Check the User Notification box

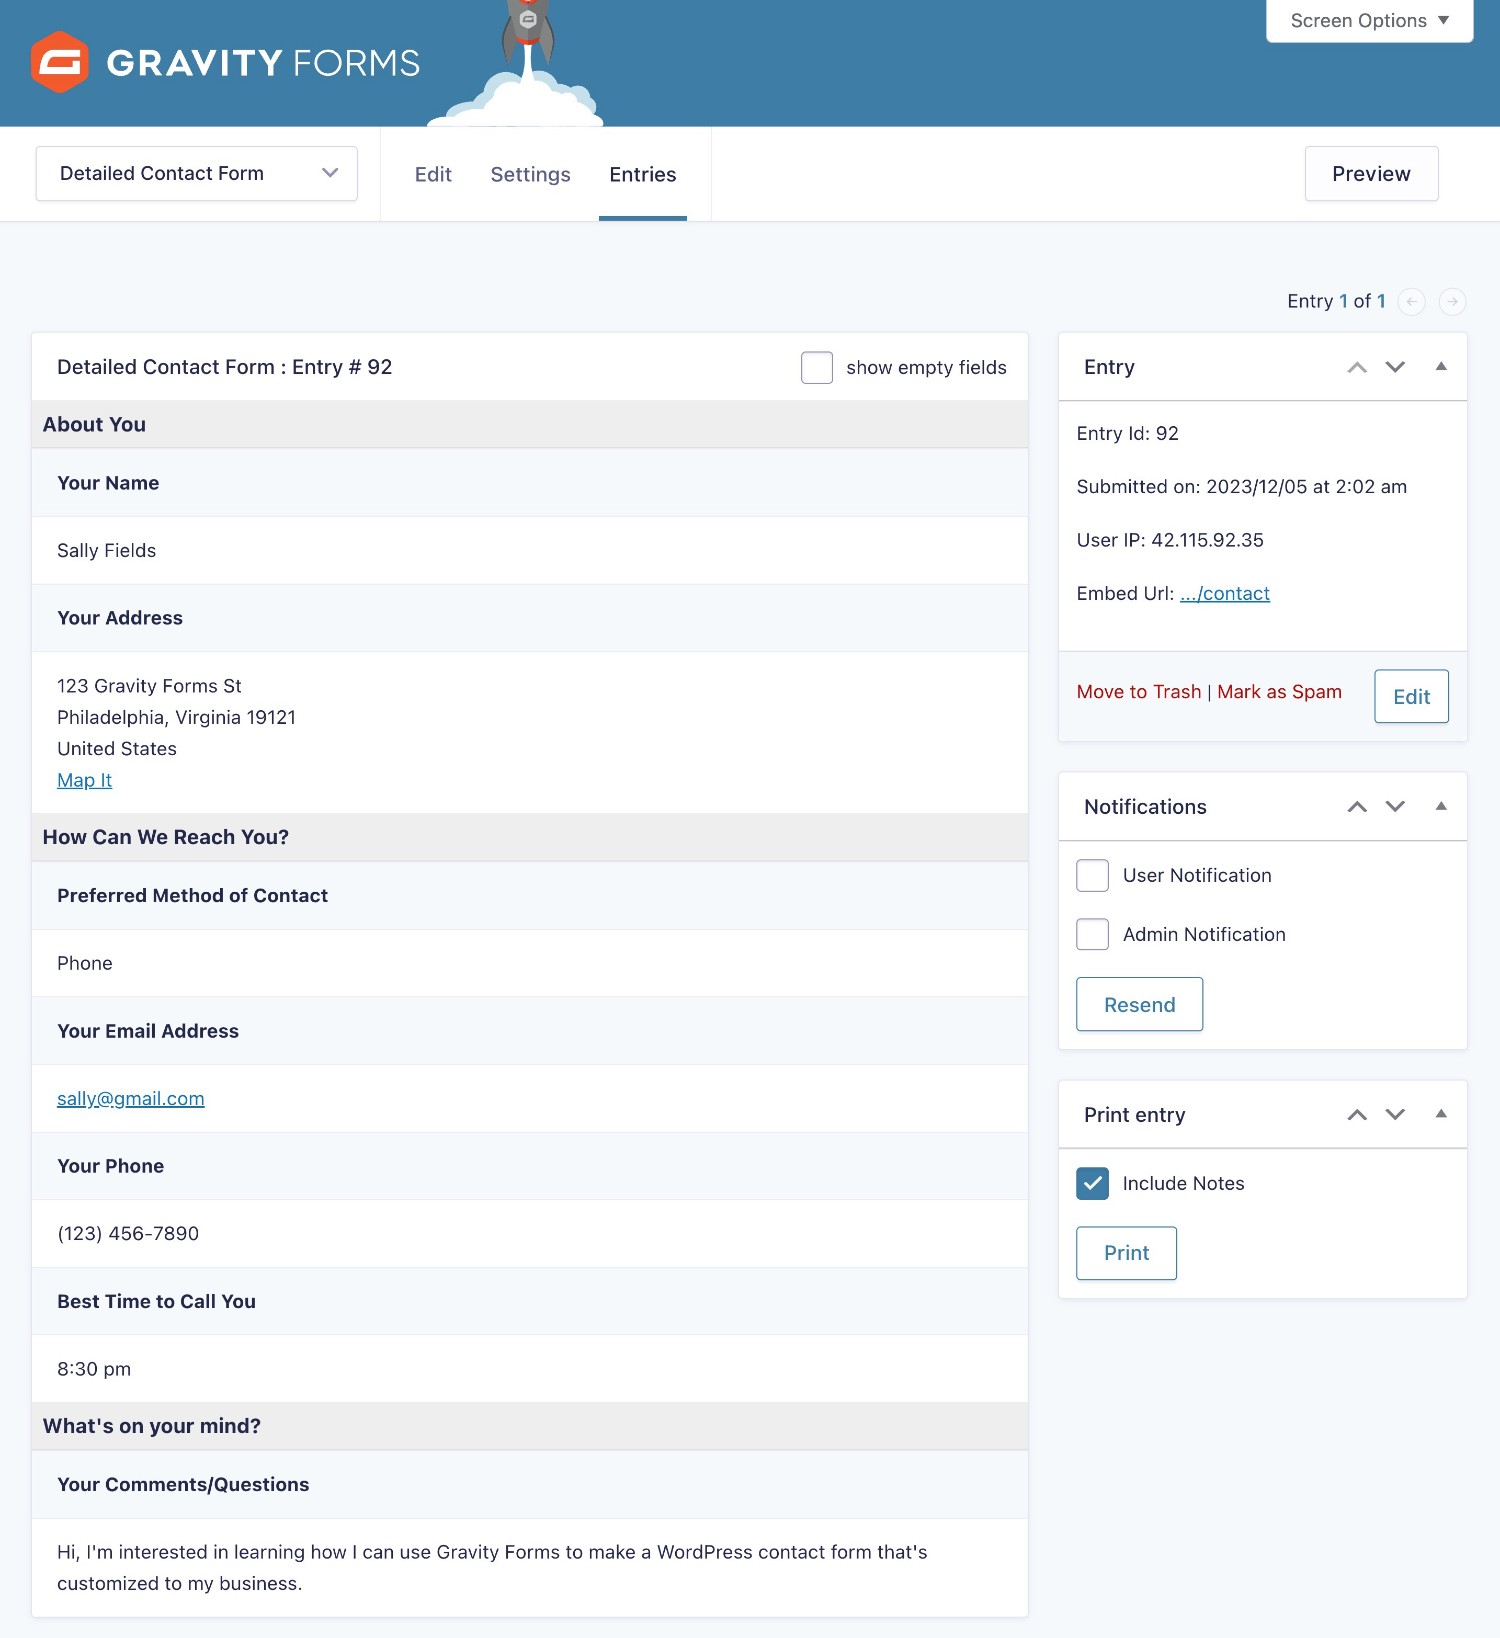click(x=1092, y=875)
